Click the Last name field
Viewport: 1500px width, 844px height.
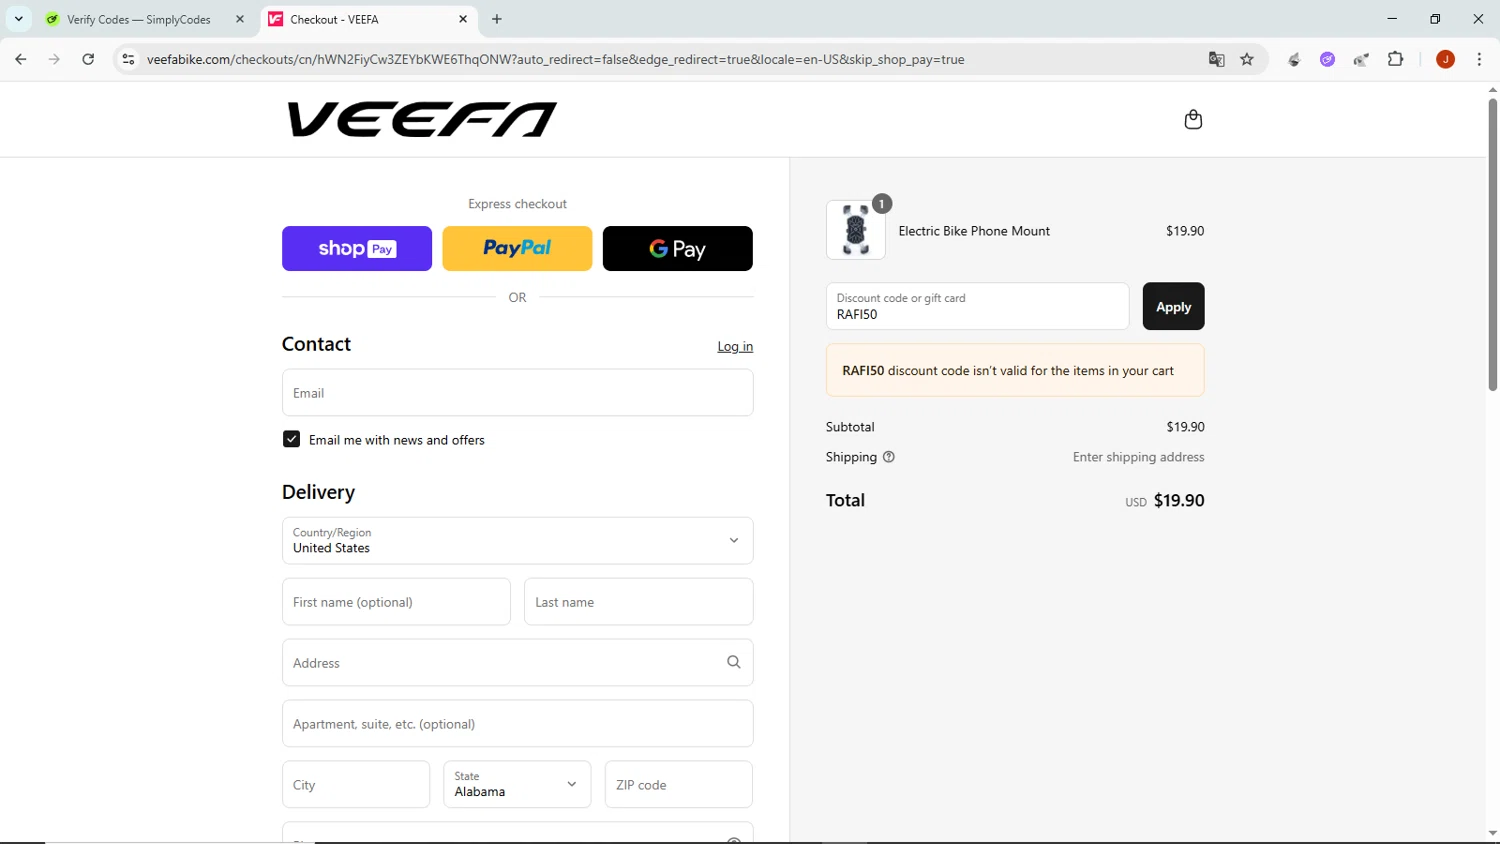click(x=638, y=601)
